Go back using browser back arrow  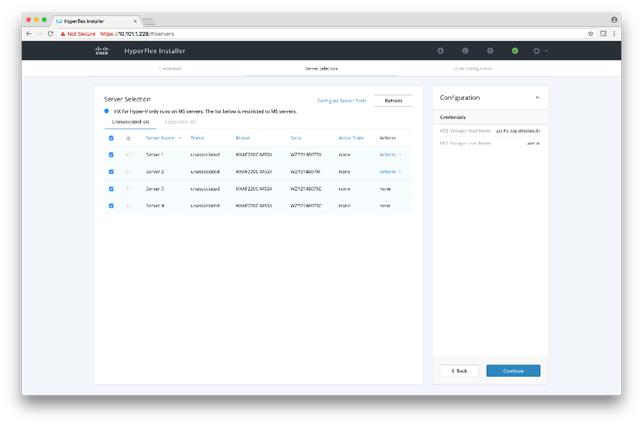point(29,34)
